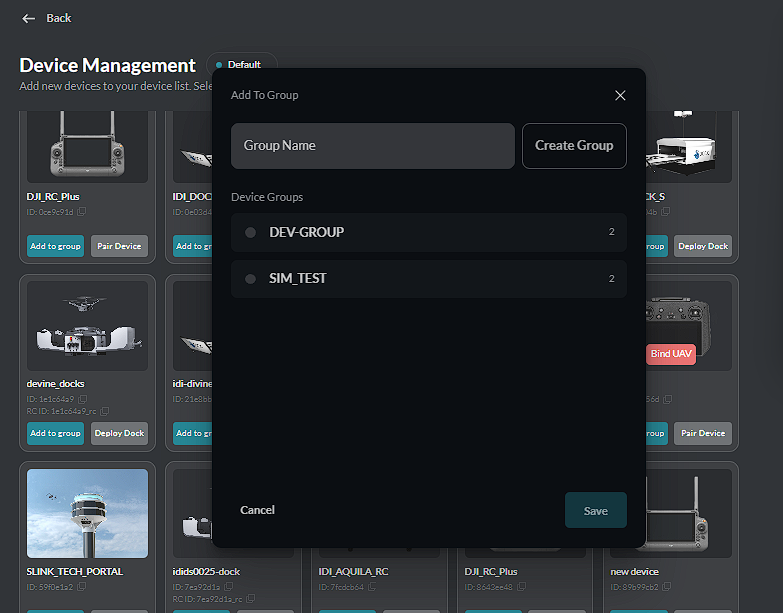Pair Device for DJI_RC_Plus ID 0ce9c91d
Screen dimensions: 783x613
tap(119, 246)
